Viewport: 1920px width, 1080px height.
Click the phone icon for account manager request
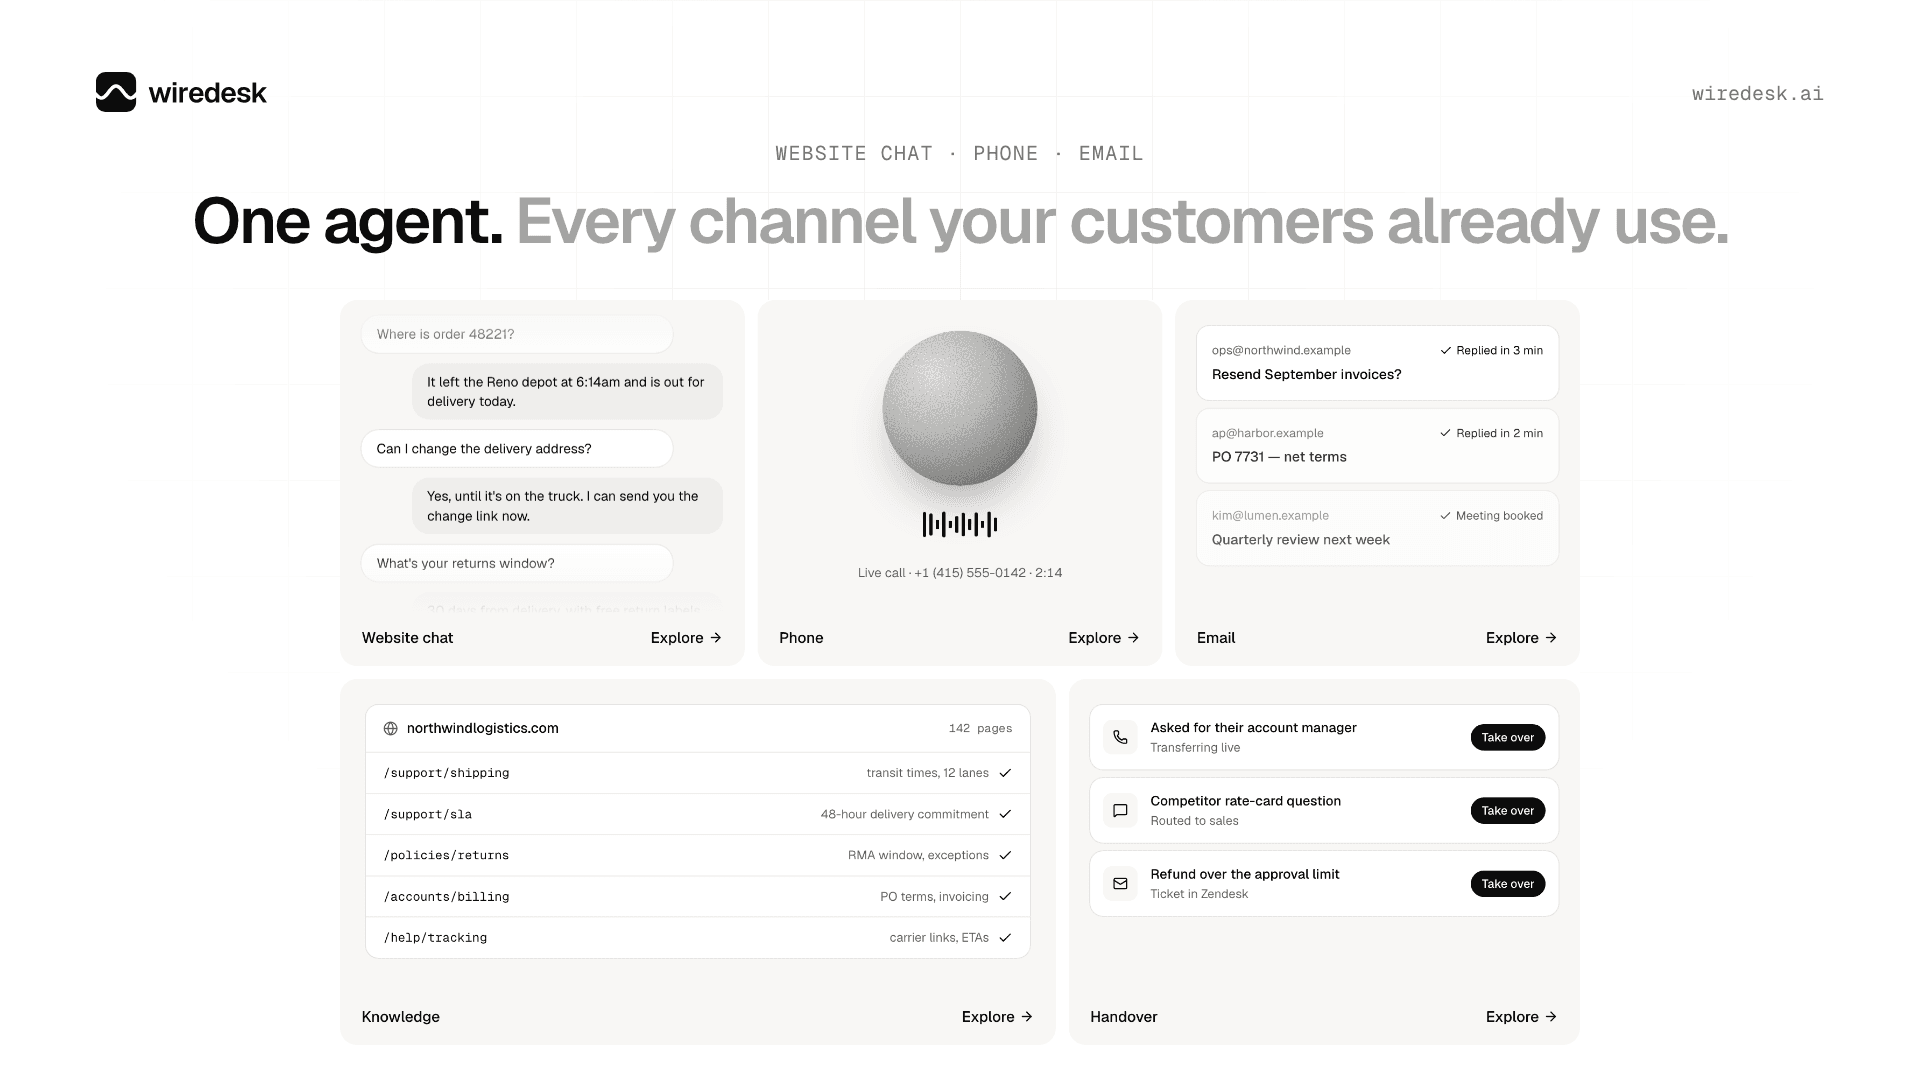pos(1120,737)
